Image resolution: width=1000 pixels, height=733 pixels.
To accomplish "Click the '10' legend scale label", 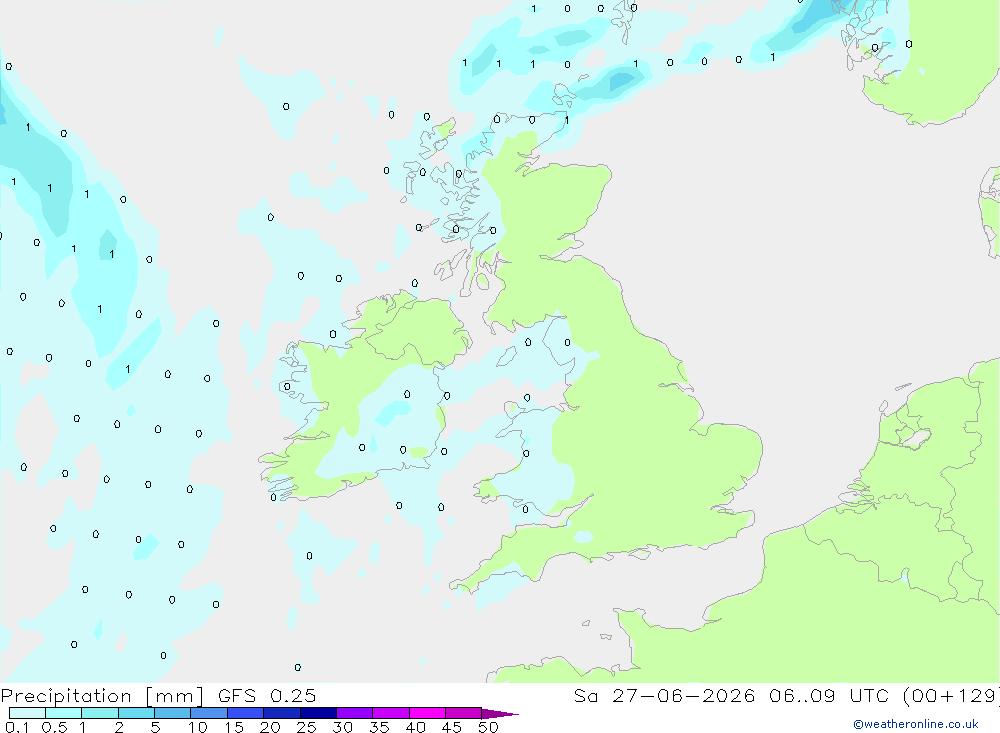I will pos(198,727).
